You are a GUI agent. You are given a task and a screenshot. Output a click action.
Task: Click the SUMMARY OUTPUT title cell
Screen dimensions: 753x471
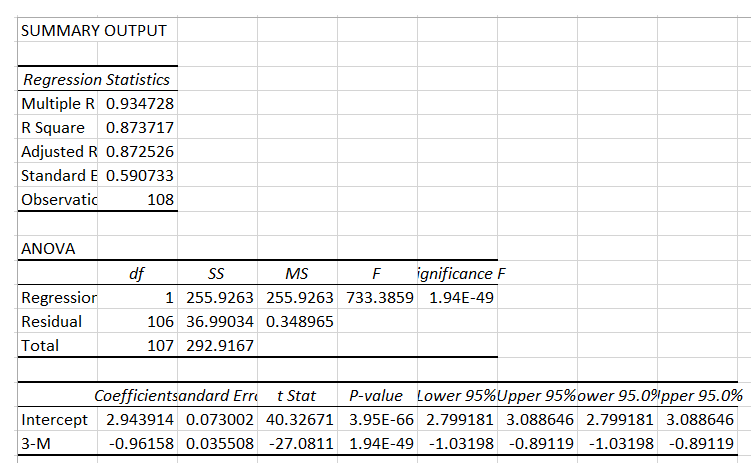tap(93, 30)
